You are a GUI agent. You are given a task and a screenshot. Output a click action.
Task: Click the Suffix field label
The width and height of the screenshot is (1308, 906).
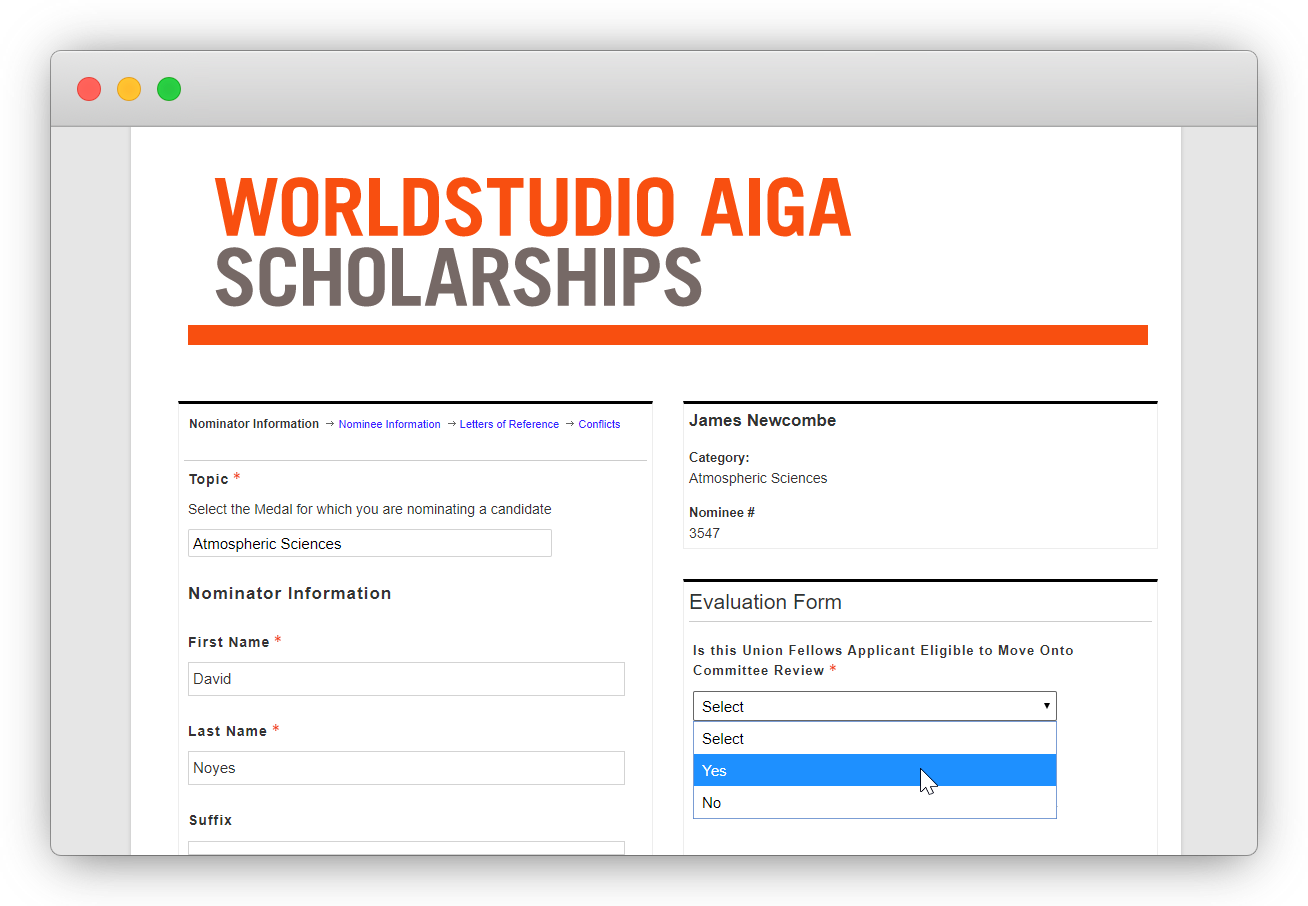click(210, 820)
